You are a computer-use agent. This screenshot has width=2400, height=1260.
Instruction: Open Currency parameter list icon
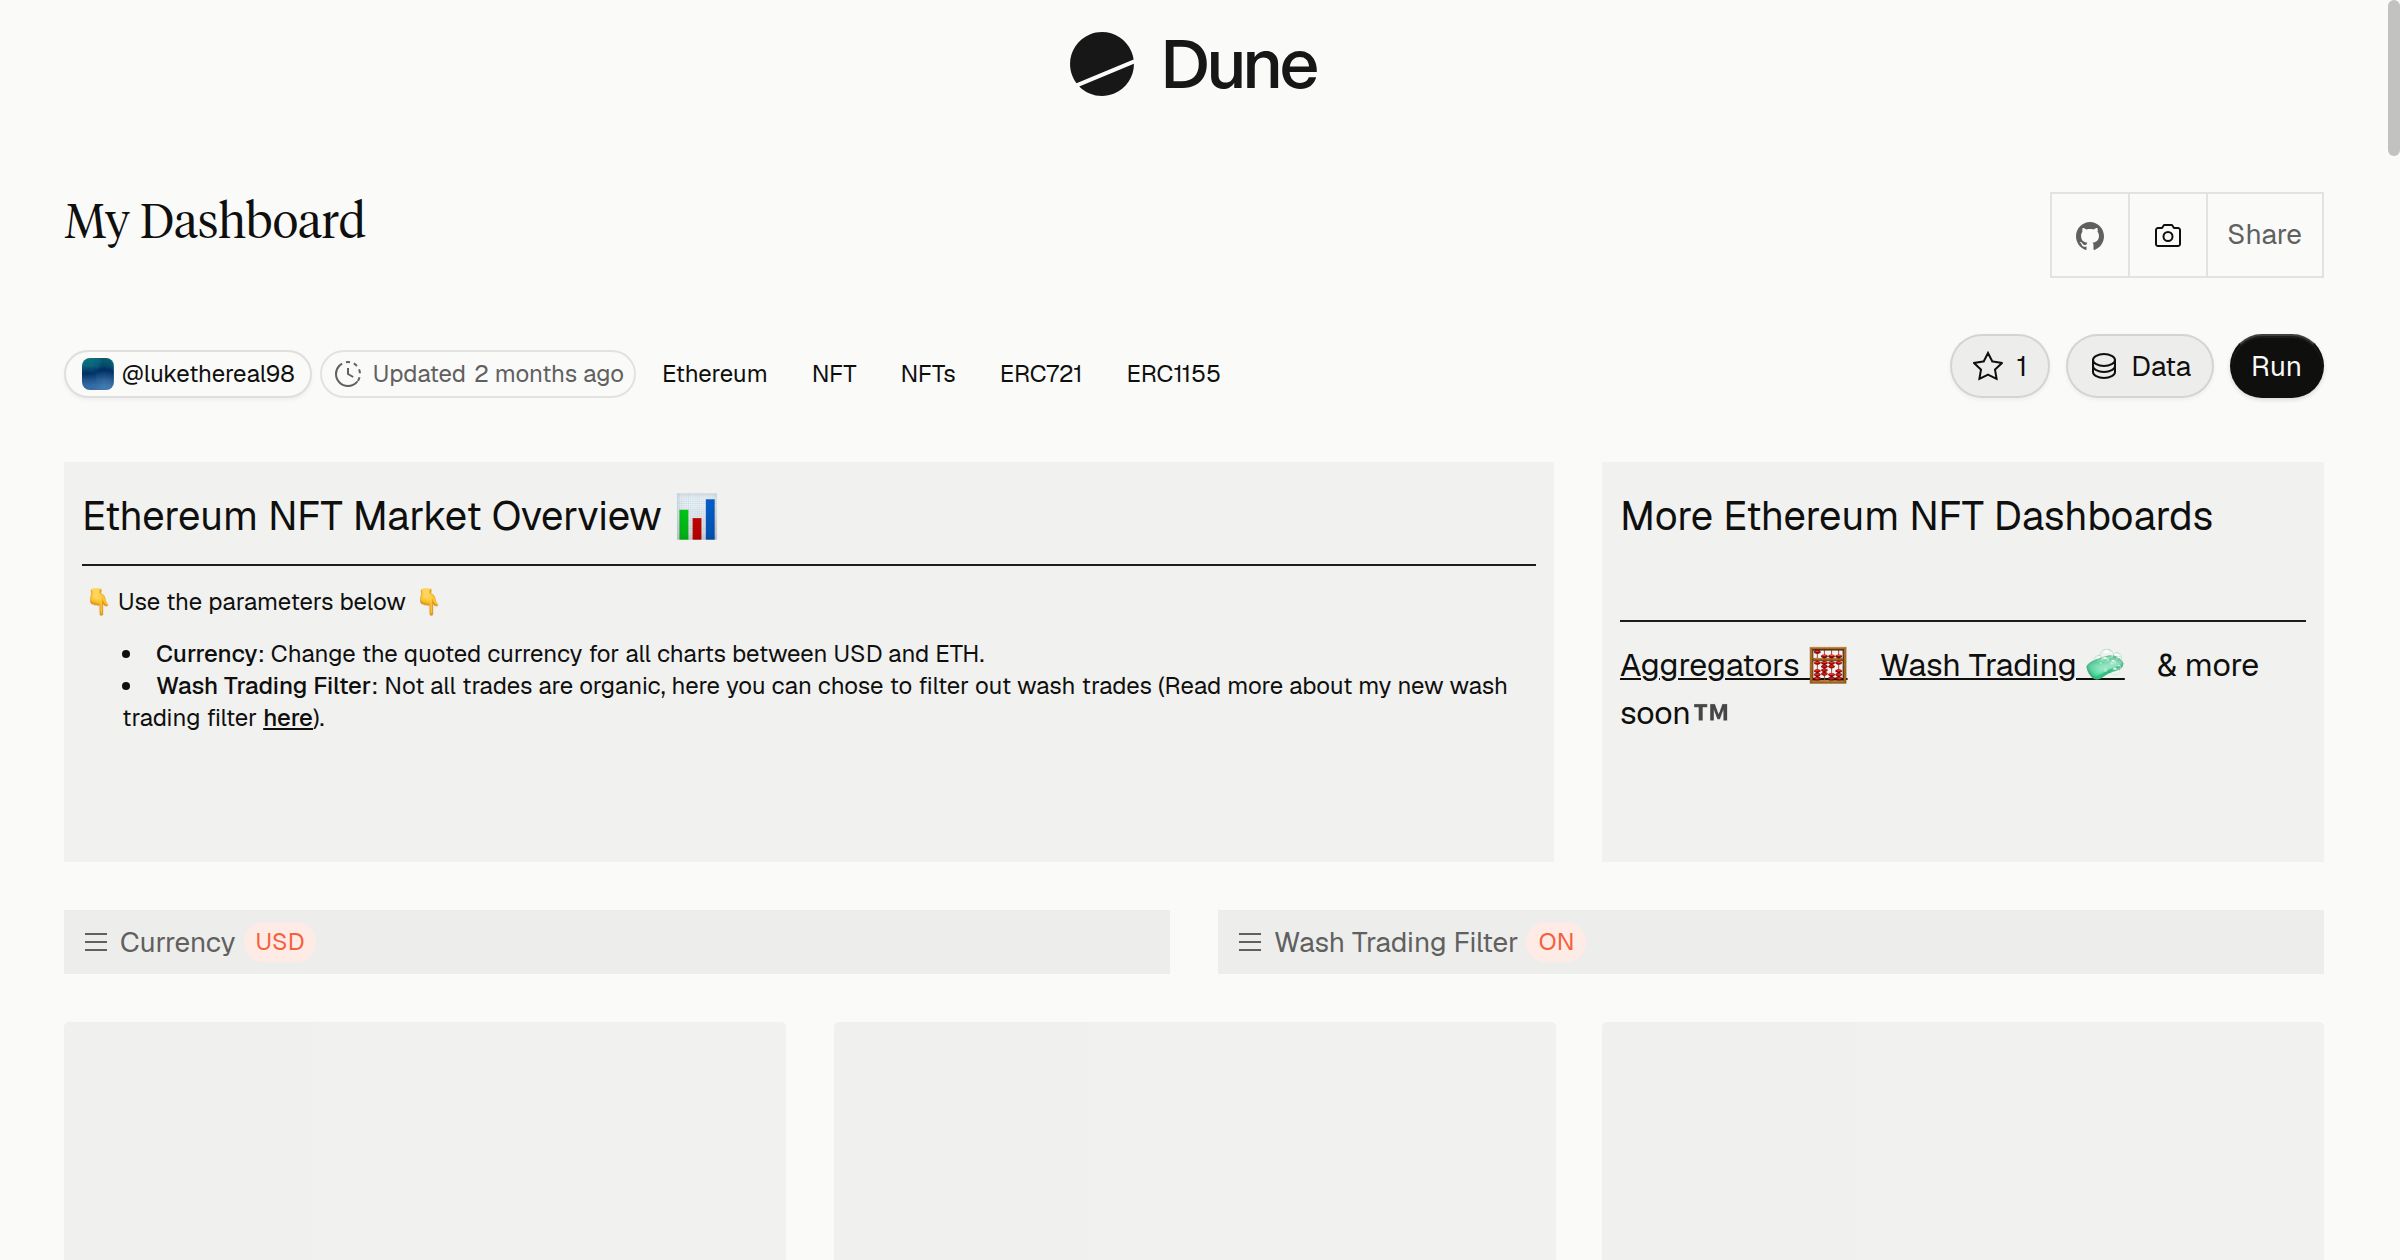click(x=96, y=942)
